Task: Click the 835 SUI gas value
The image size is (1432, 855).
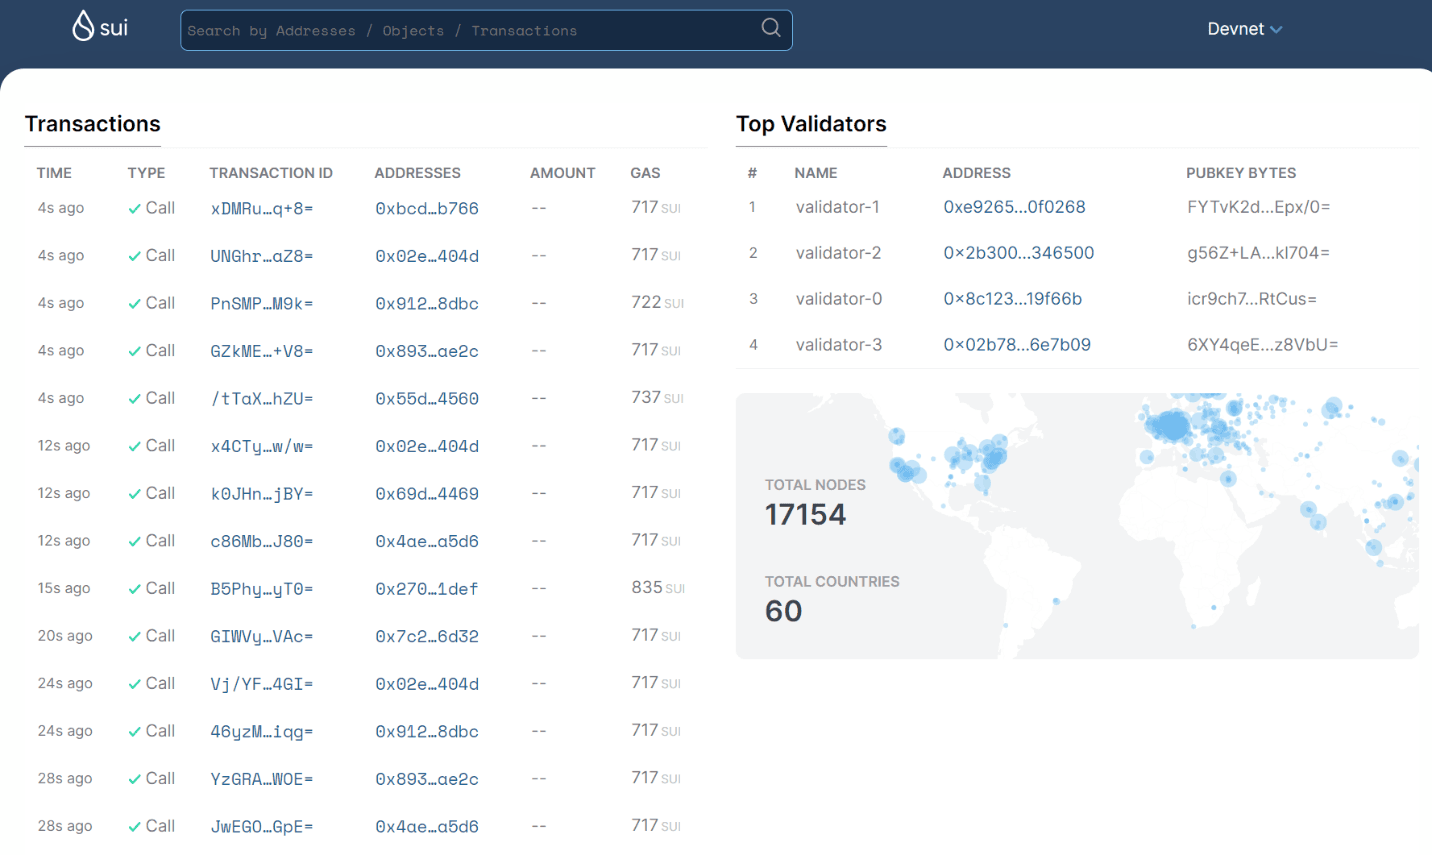Action: [x=658, y=587]
